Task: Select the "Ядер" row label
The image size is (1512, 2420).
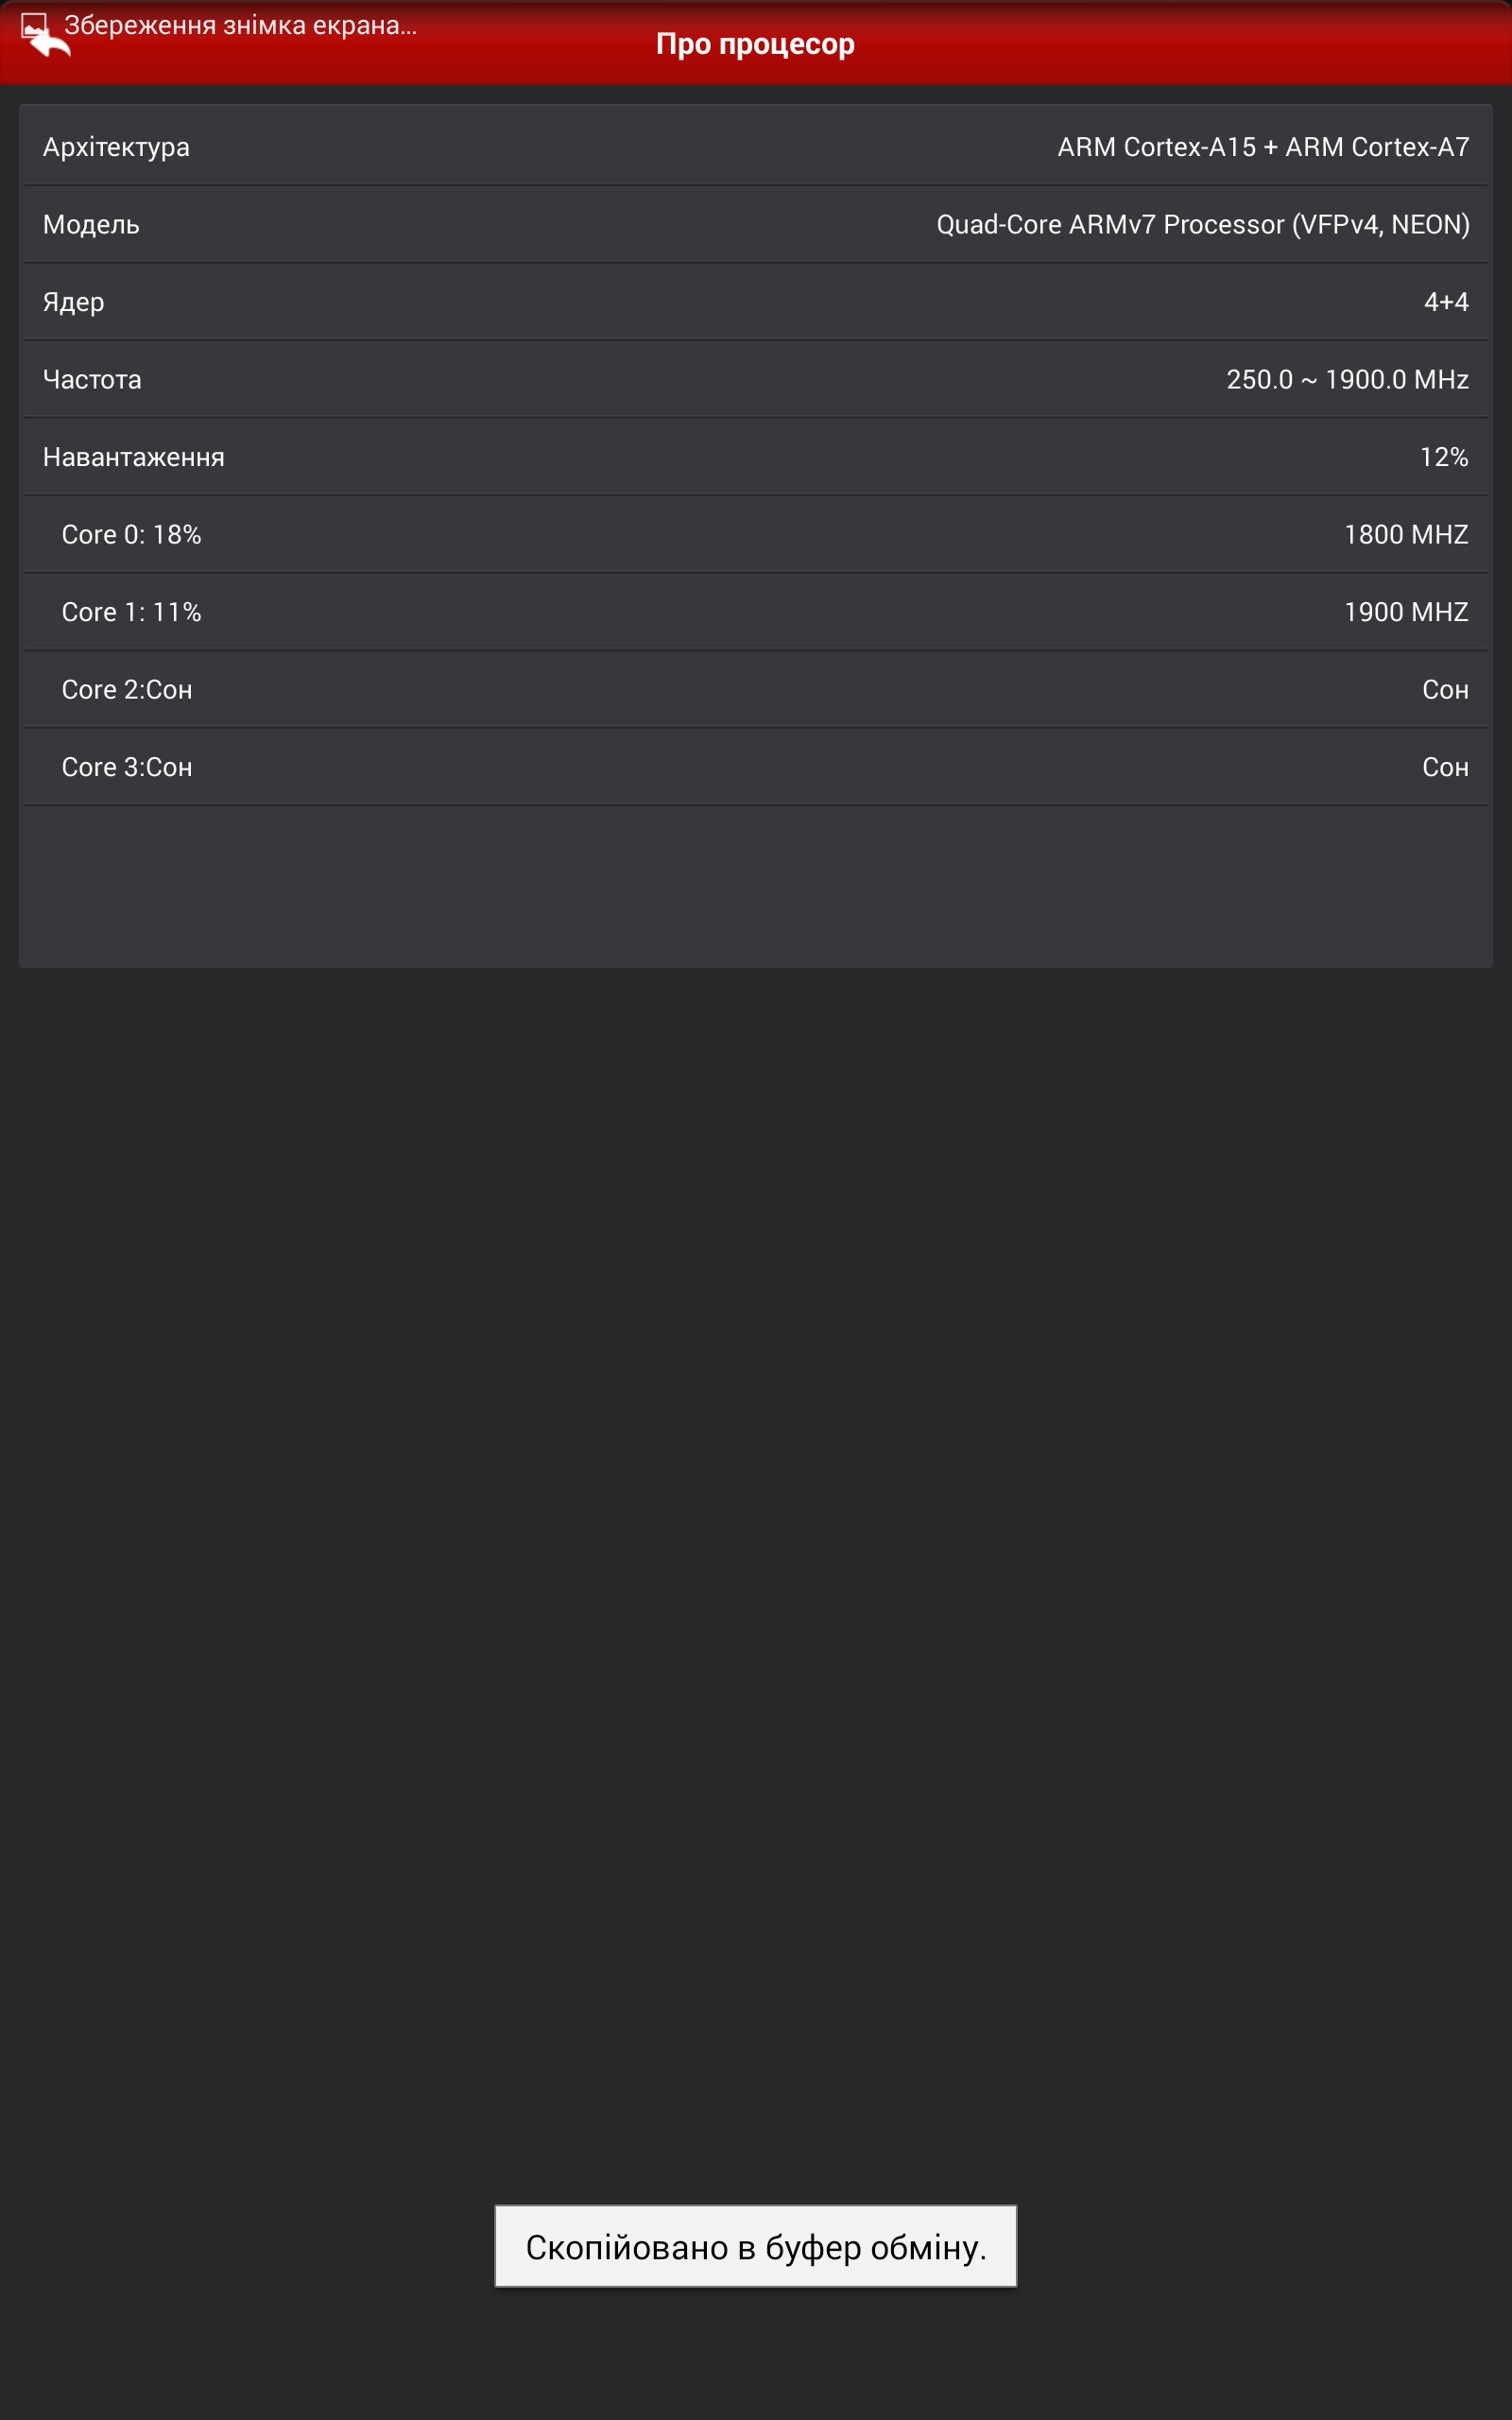Action: coord(73,302)
